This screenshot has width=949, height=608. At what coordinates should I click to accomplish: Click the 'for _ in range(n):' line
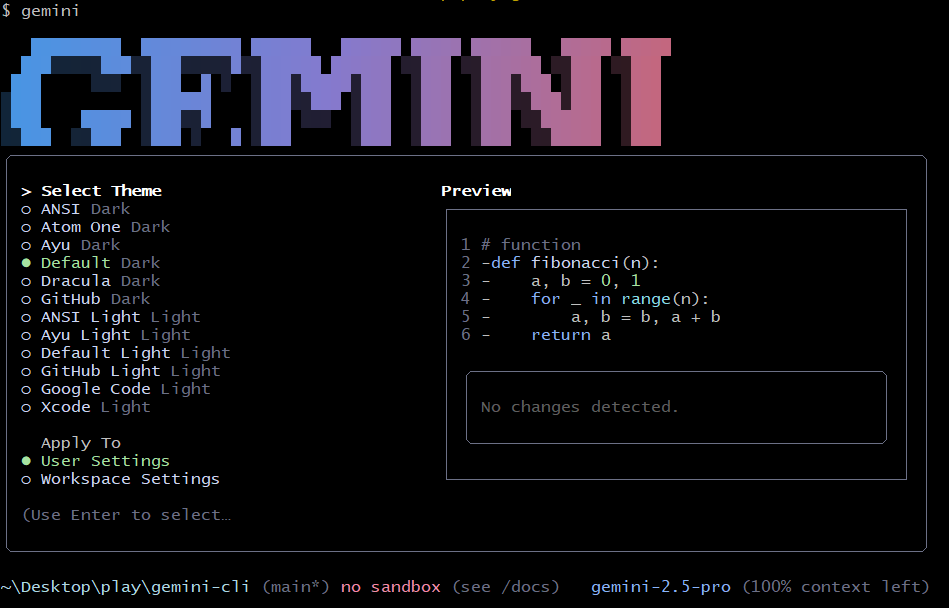tap(620, 299)
